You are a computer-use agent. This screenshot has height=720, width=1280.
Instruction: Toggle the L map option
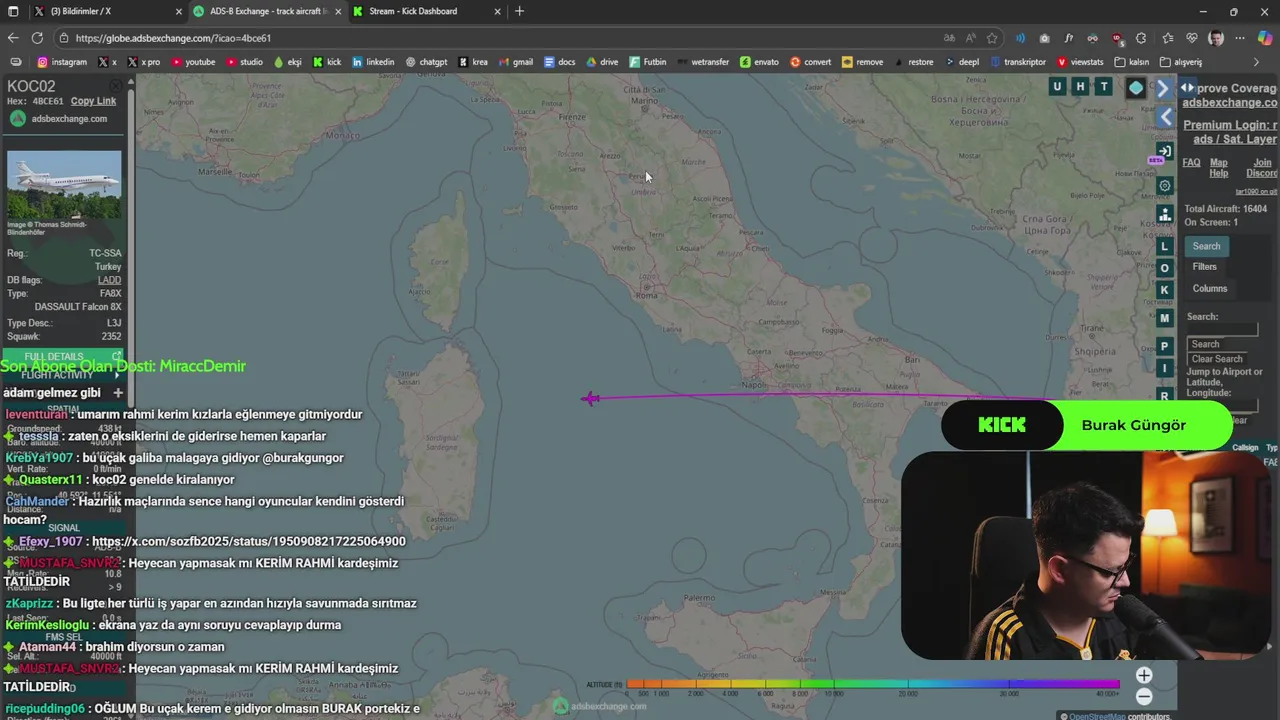coord(1164,246)
